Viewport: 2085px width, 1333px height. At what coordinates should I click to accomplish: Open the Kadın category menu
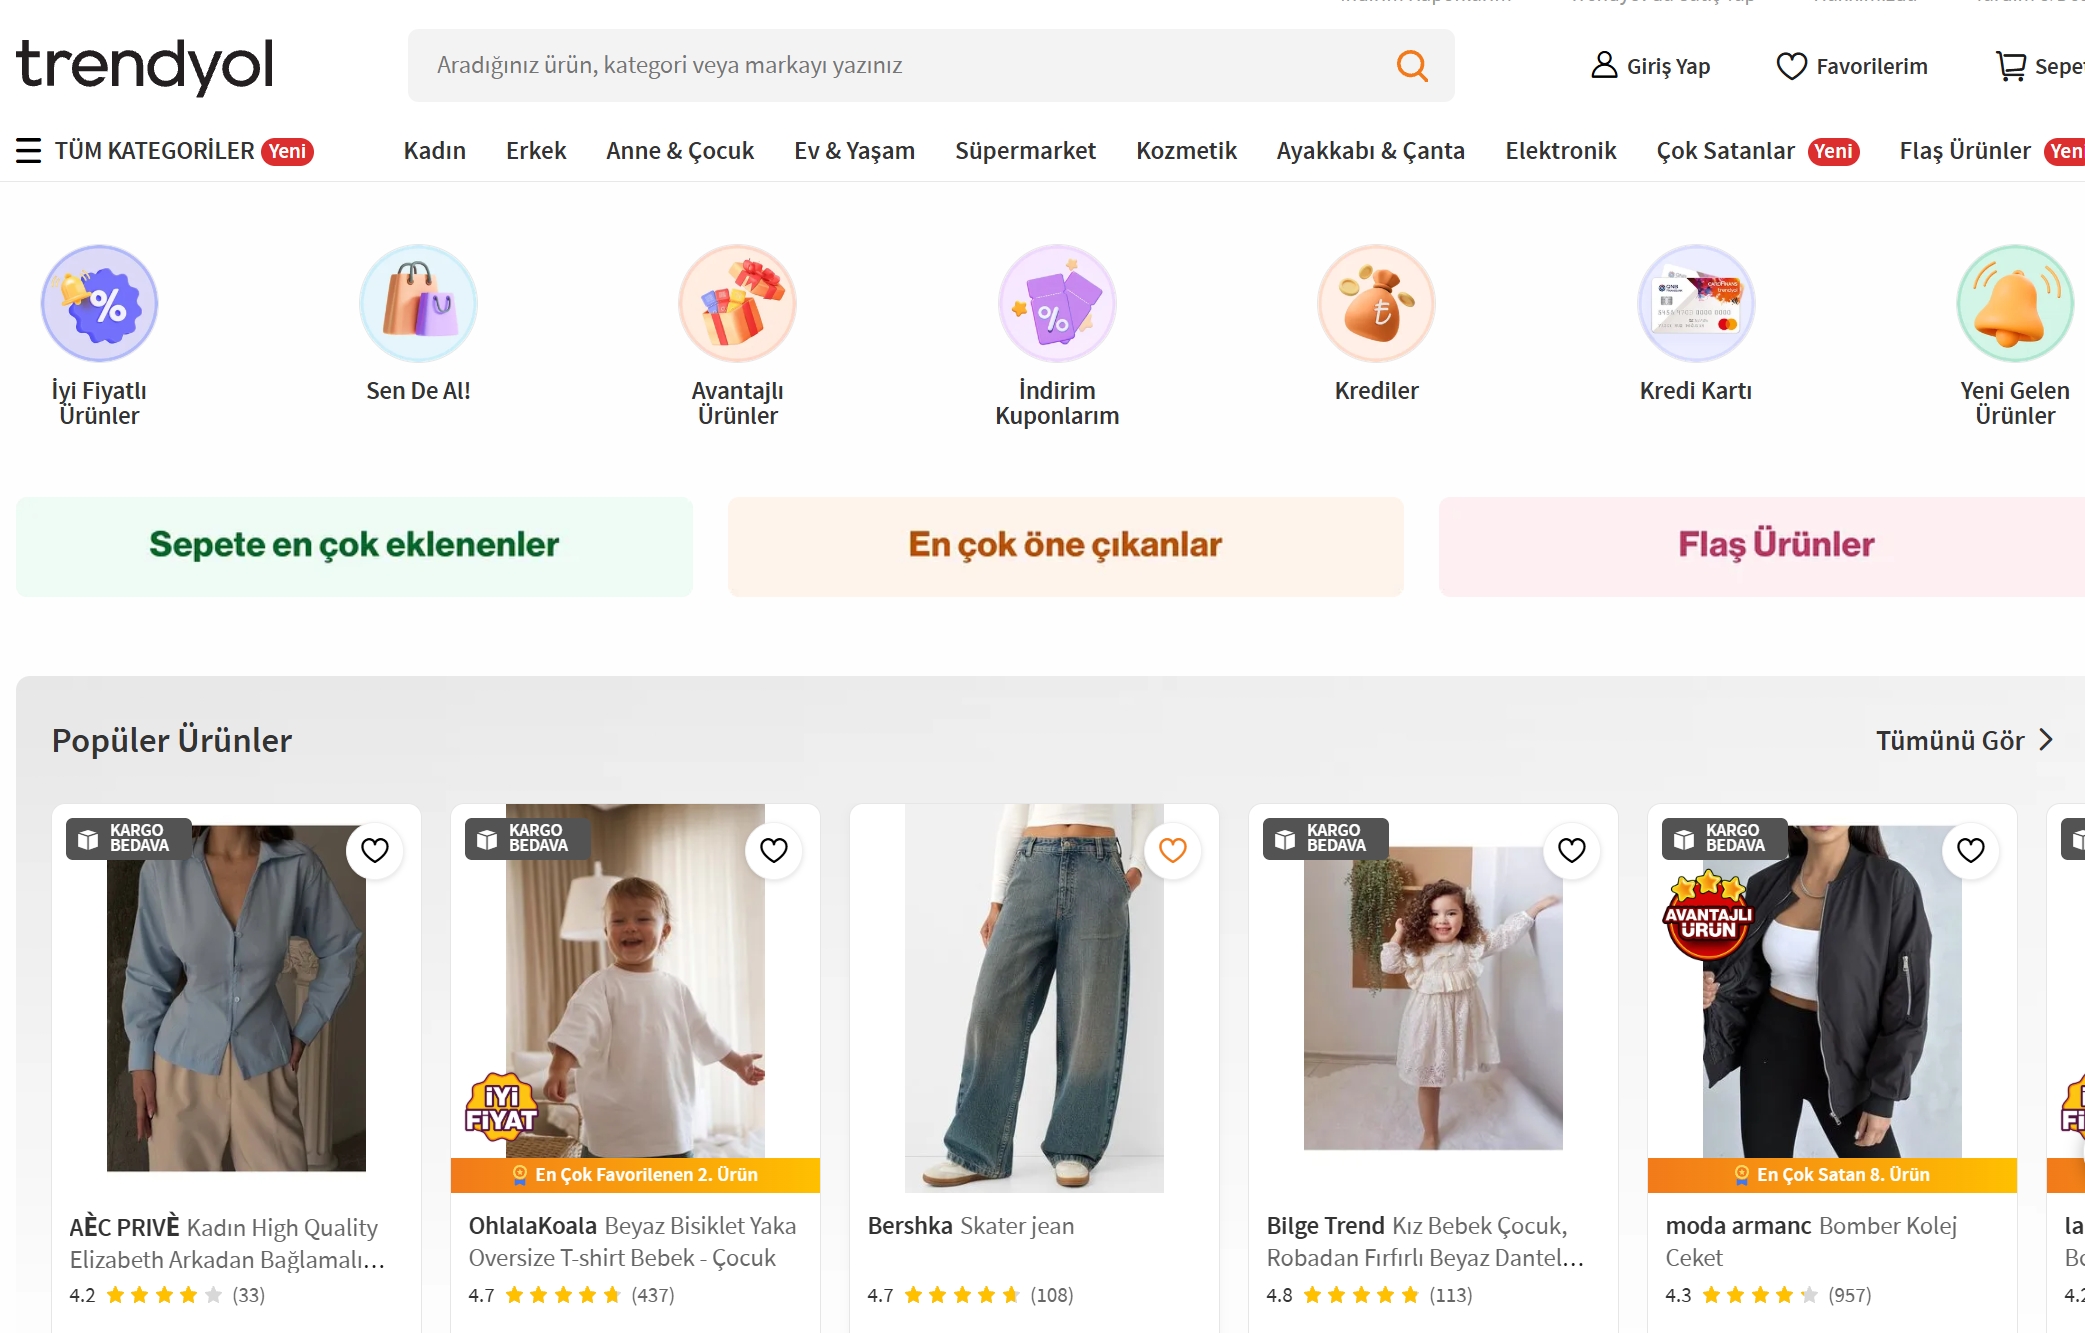pyautogui.click(x=435, y=151)
